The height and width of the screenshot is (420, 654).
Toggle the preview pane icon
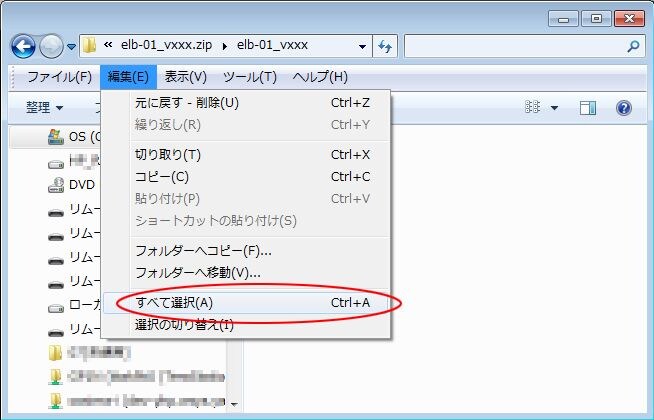click(588, 107)
